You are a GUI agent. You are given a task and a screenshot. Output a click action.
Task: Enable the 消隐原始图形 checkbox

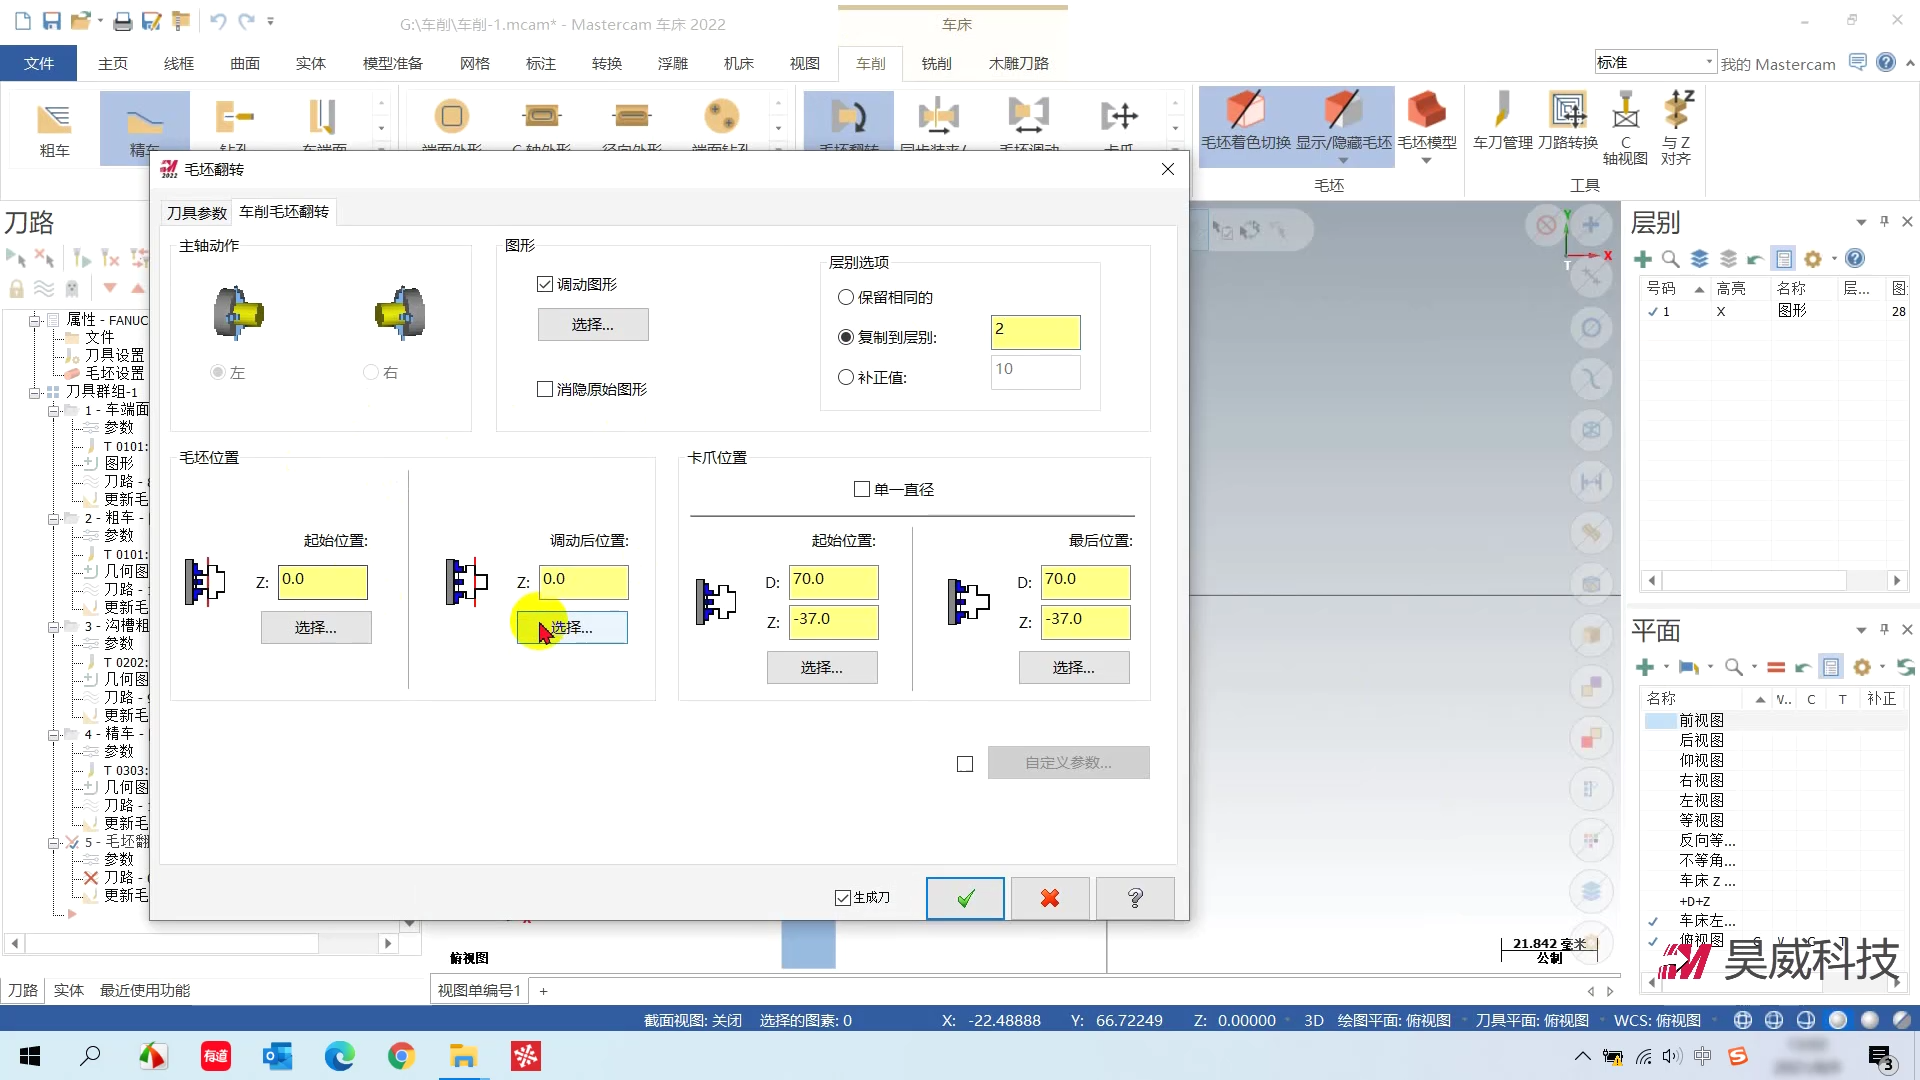[545, 389]
